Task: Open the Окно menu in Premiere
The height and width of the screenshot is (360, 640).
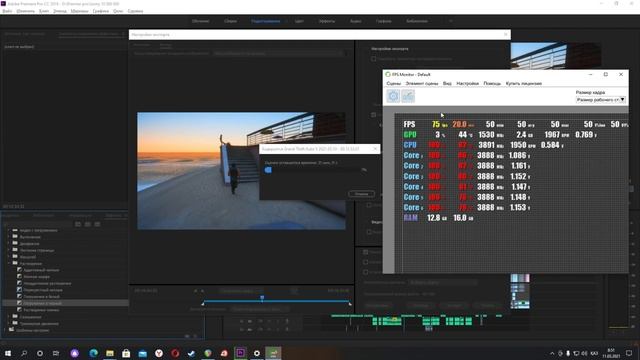Action: pos(118,11)
